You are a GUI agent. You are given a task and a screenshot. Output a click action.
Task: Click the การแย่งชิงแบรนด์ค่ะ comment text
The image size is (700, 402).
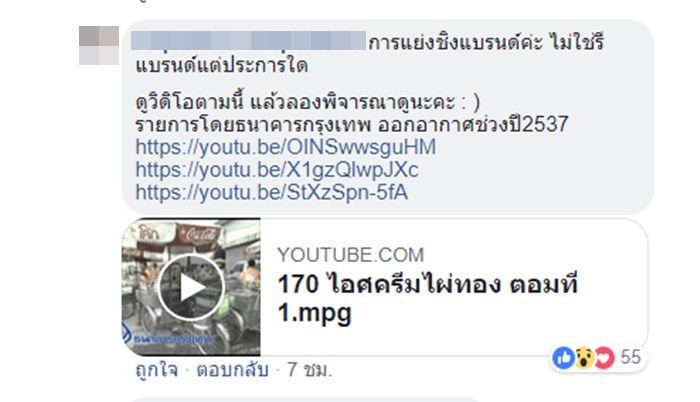coord(455,42)
